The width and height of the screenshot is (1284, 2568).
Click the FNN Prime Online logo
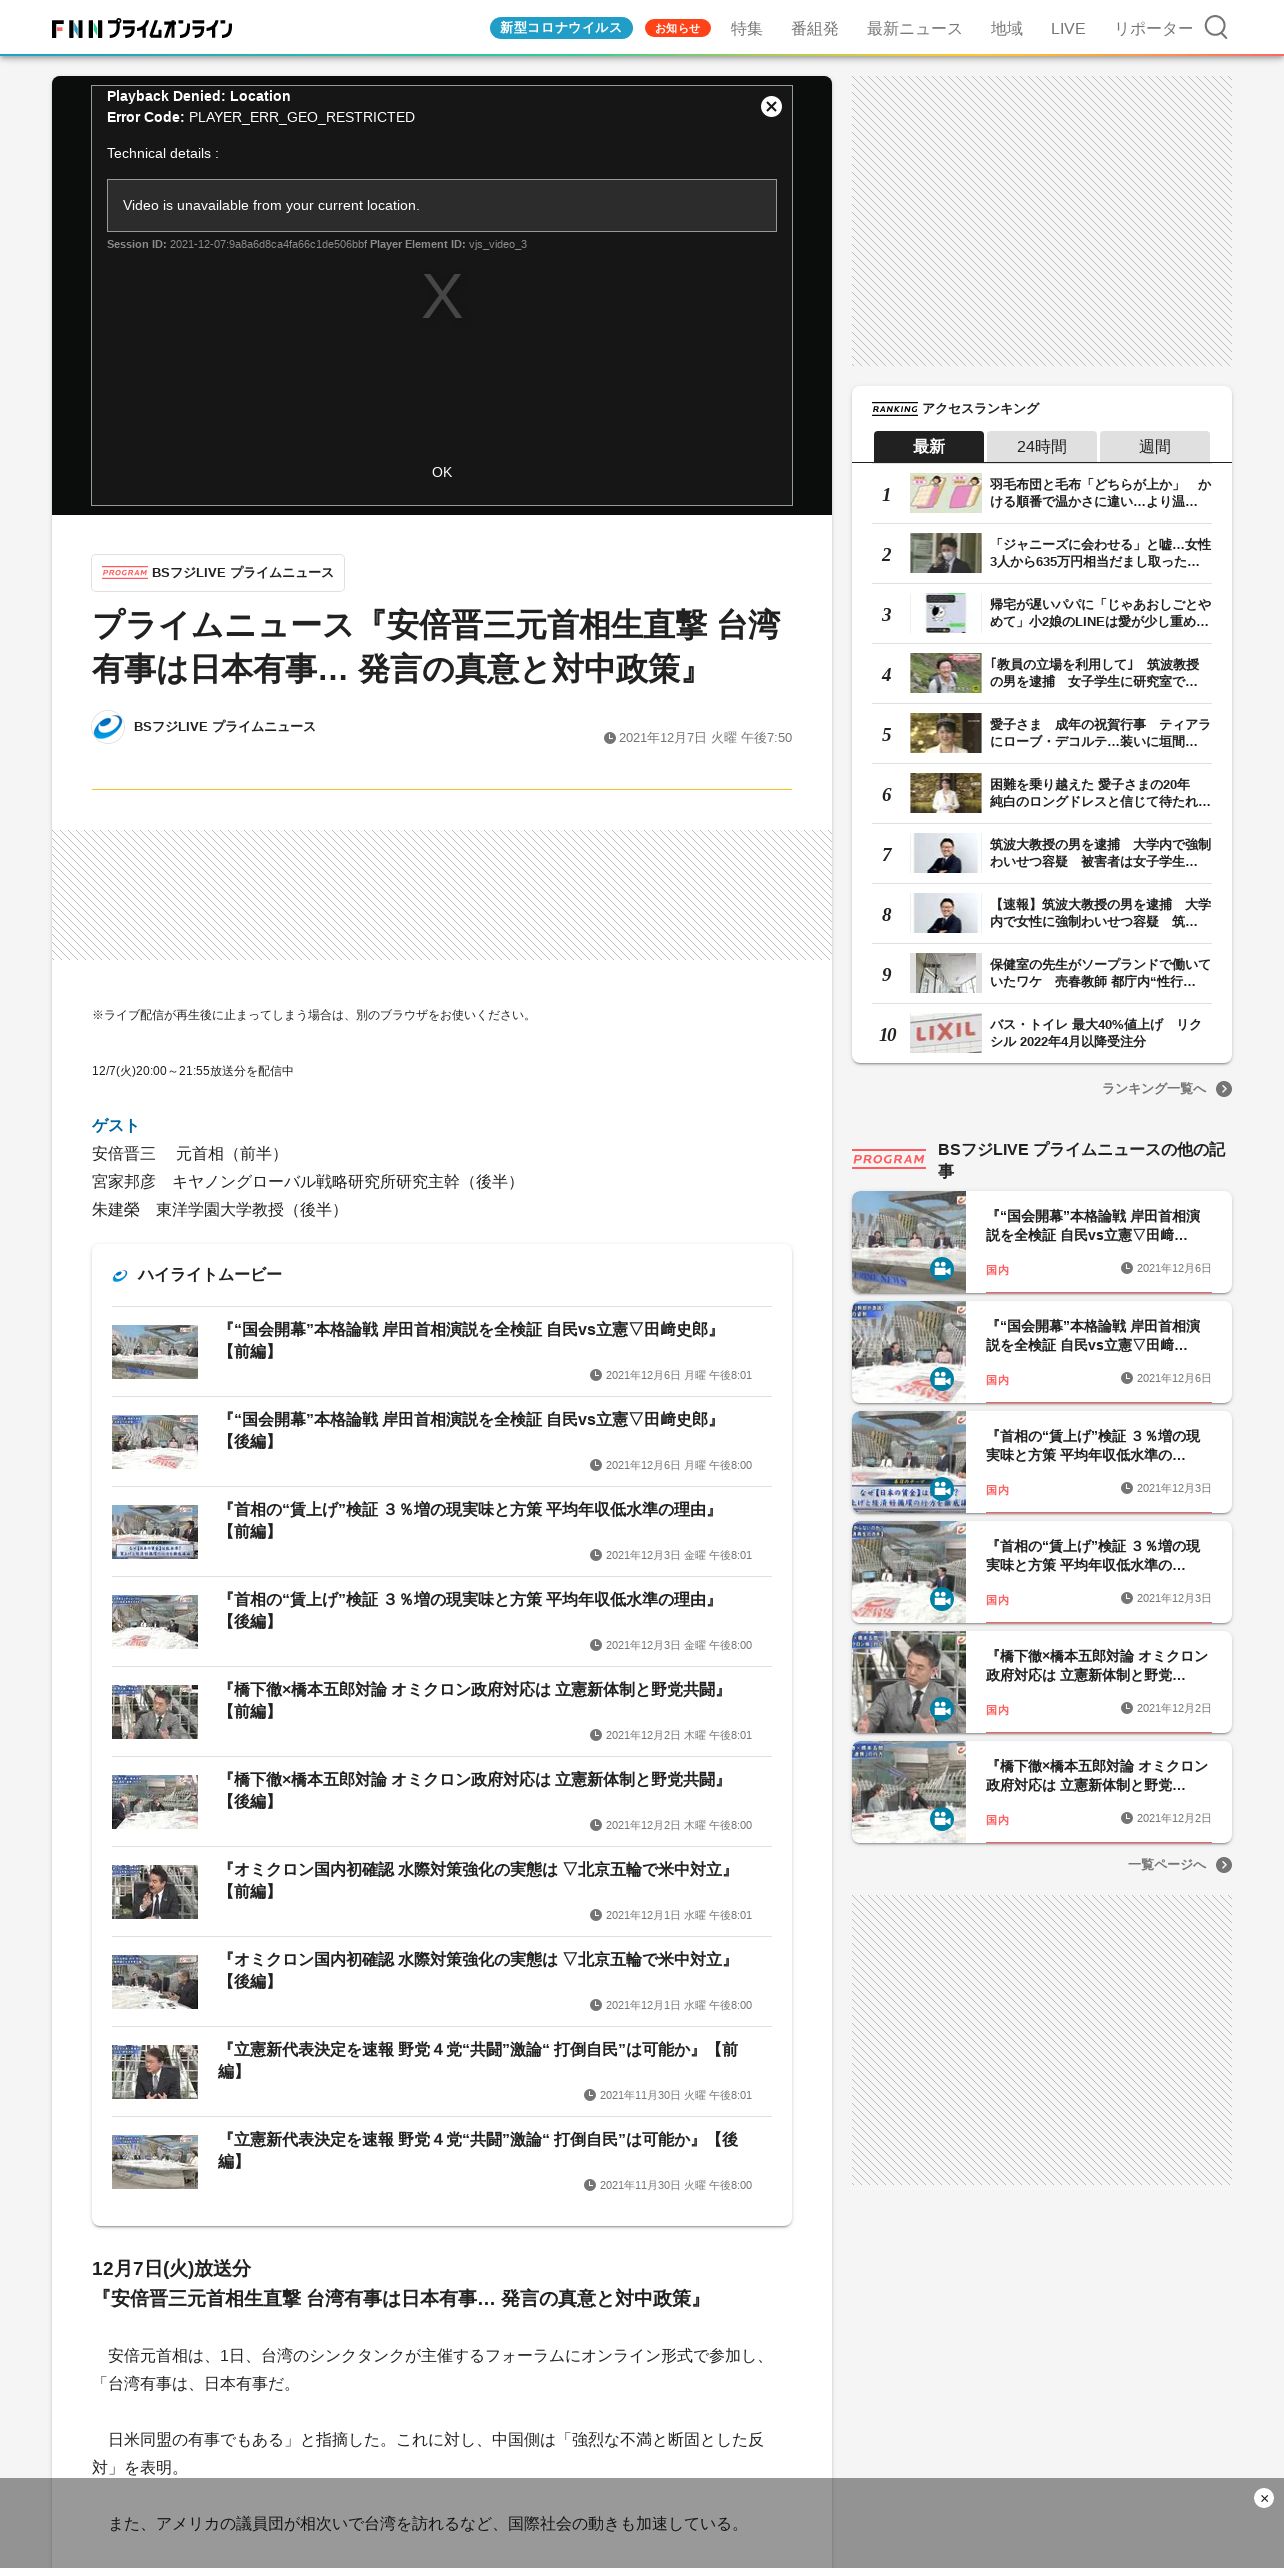coord(142,28)
